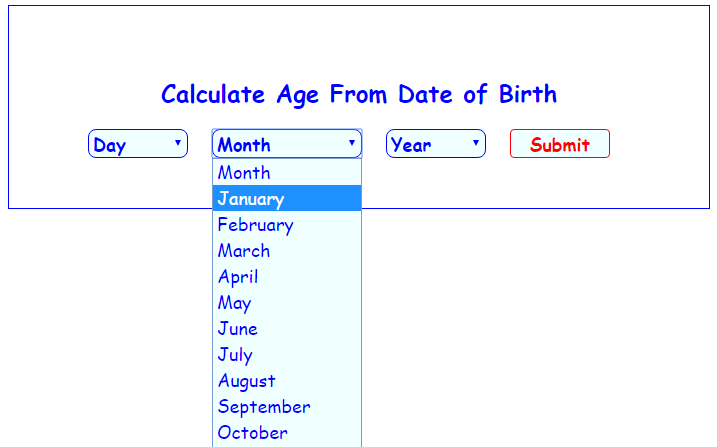Viewport: 717px width, 447px height.
Task: Select the placeholder Month option in list
Action: tap(287, 172)
